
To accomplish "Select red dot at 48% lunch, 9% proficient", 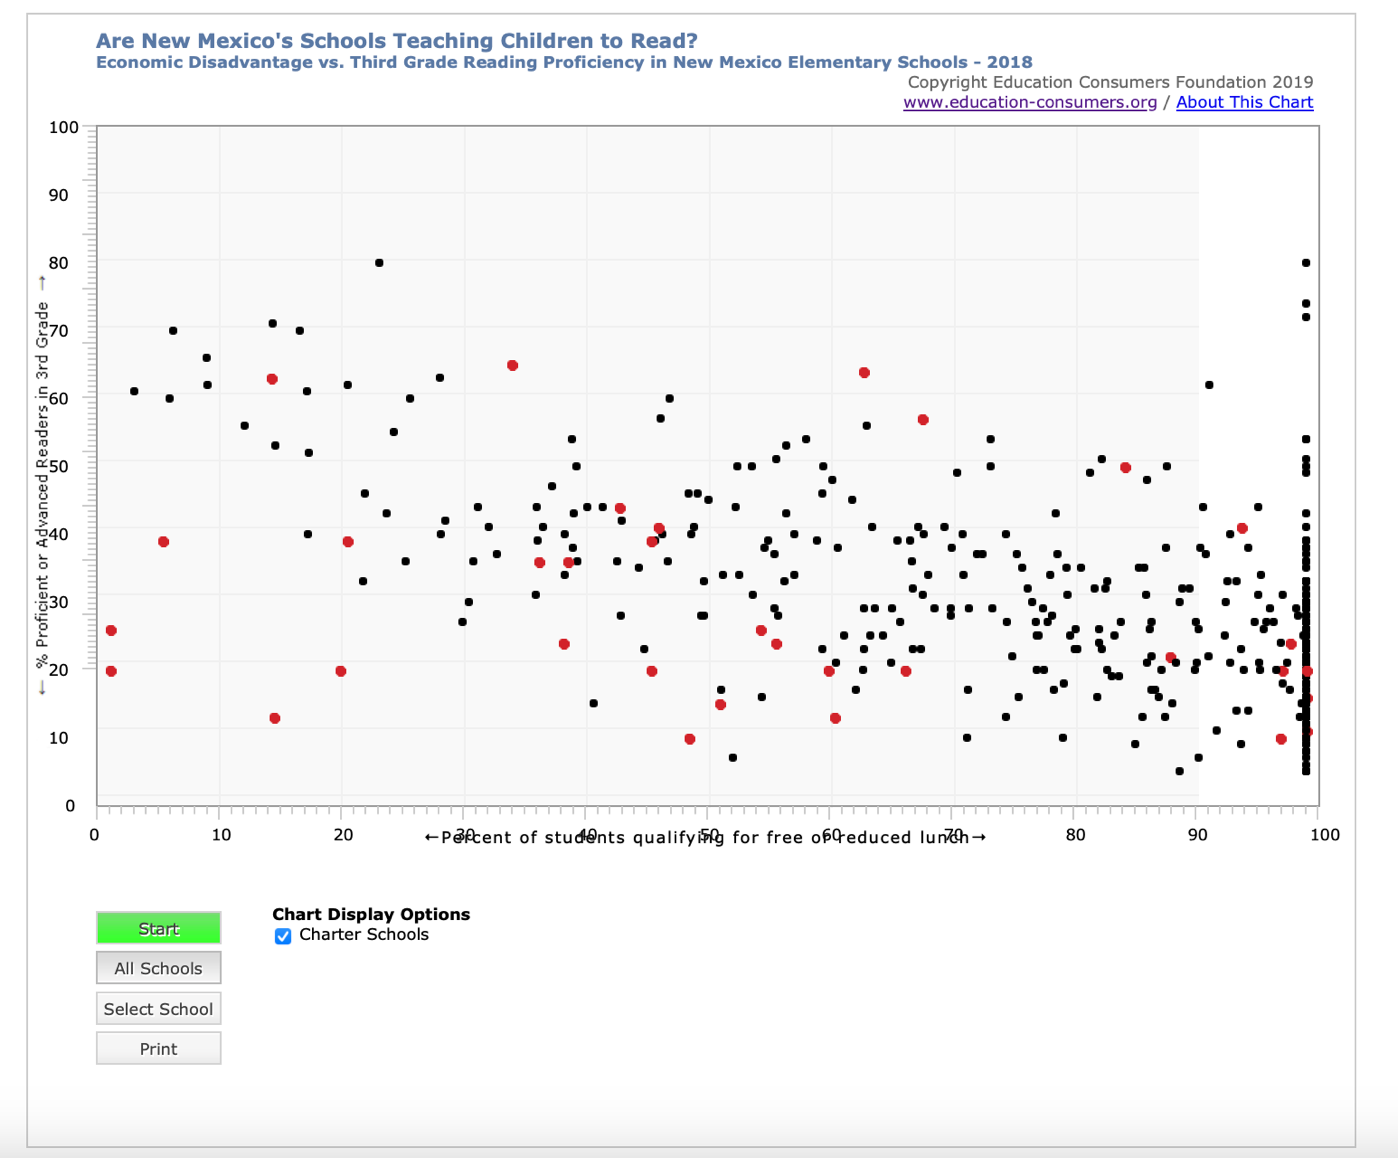I will pos(690,739).
